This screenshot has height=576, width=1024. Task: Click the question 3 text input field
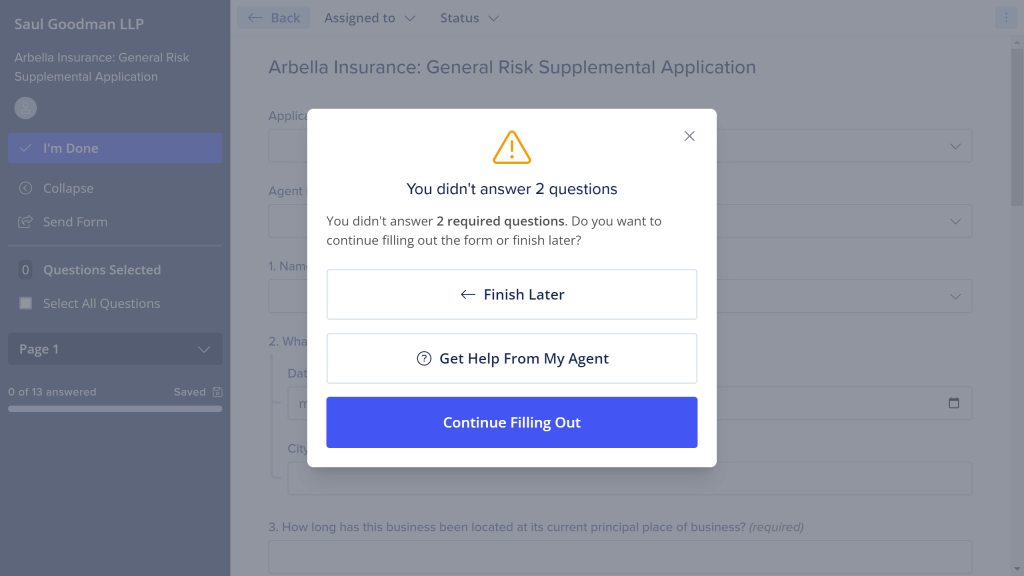pyautogui.click(x=620, y=557)
